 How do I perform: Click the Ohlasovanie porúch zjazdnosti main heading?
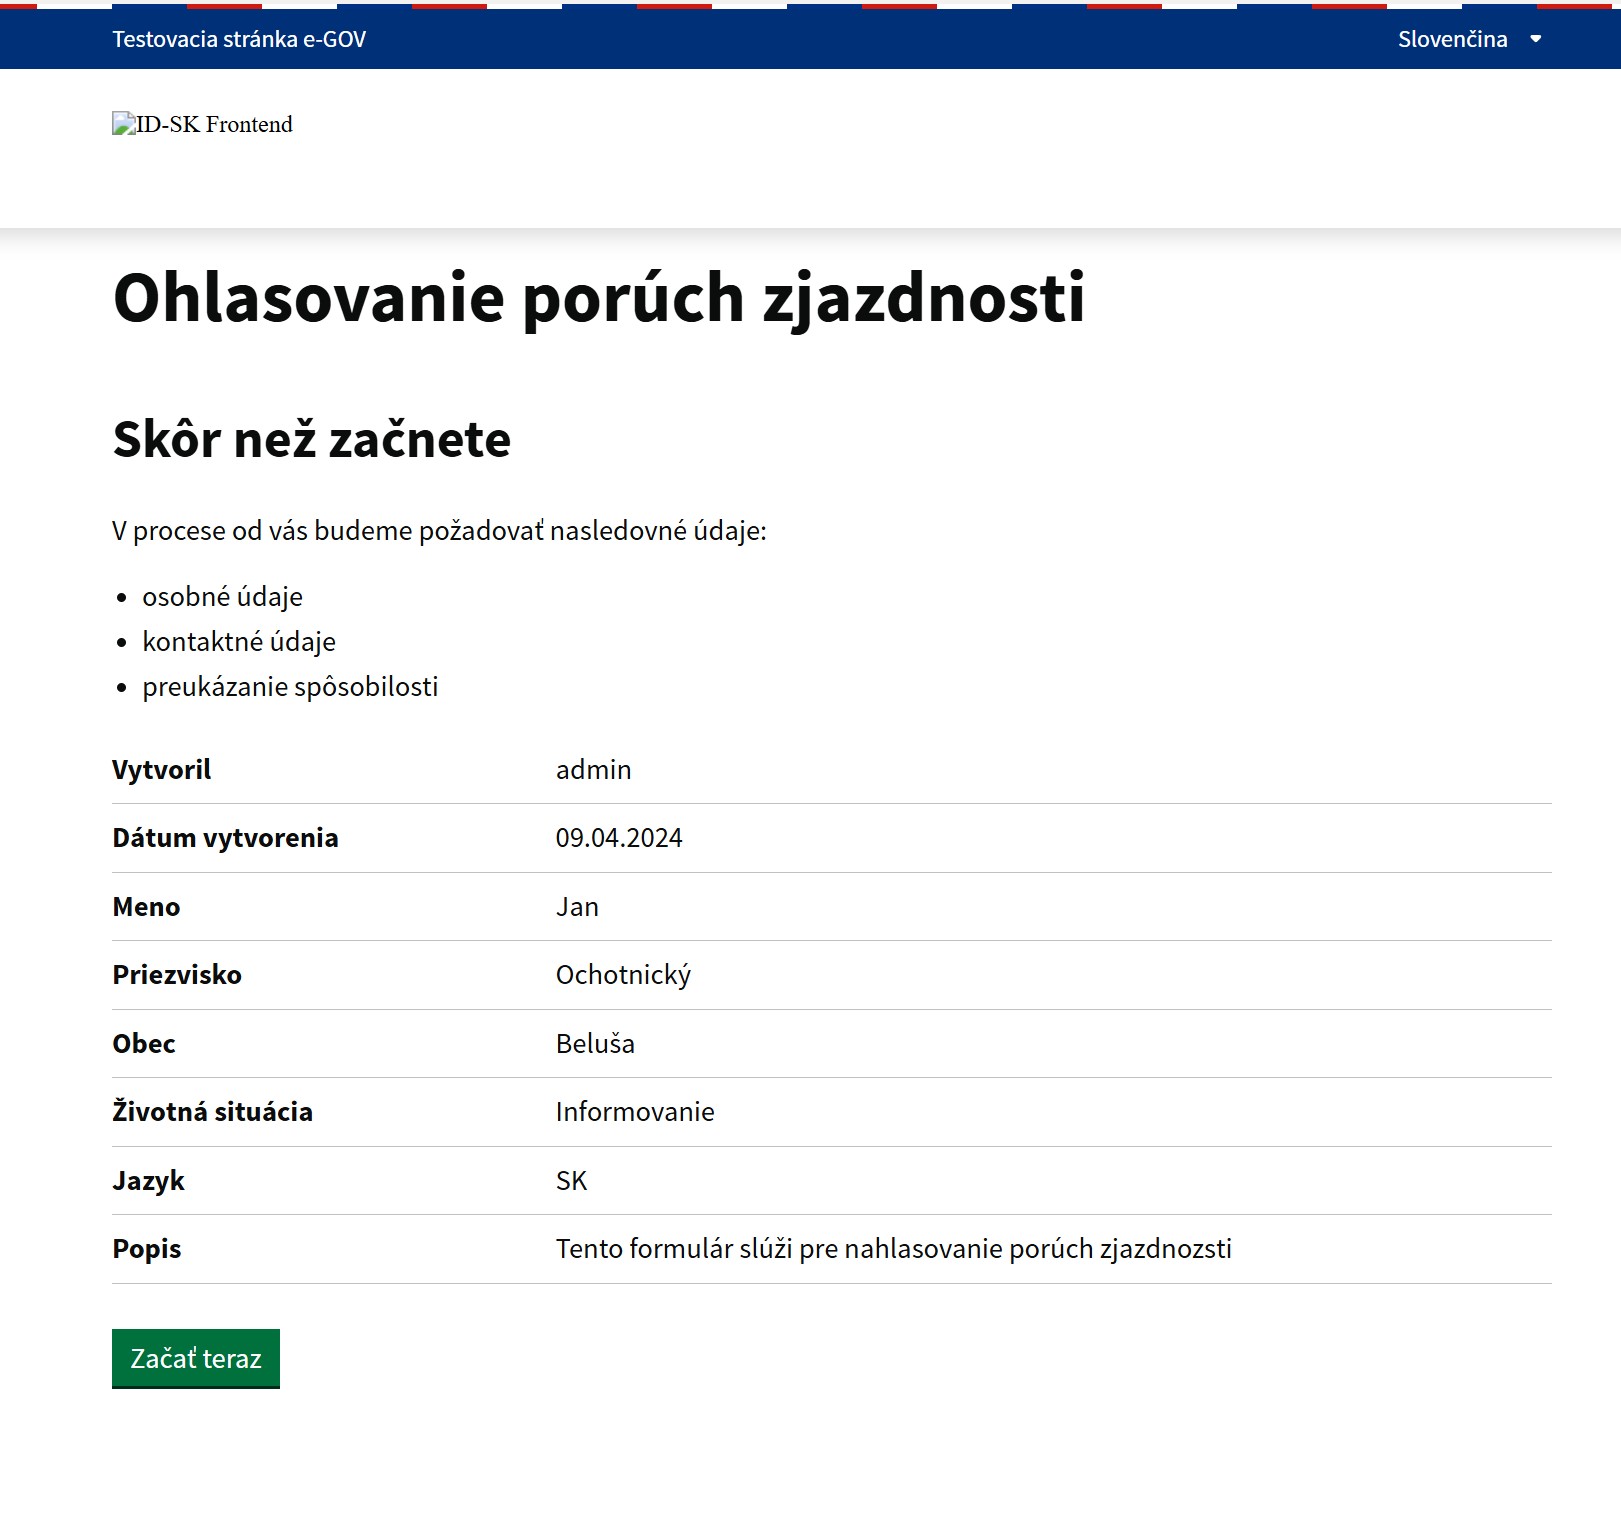click(598, 298)
